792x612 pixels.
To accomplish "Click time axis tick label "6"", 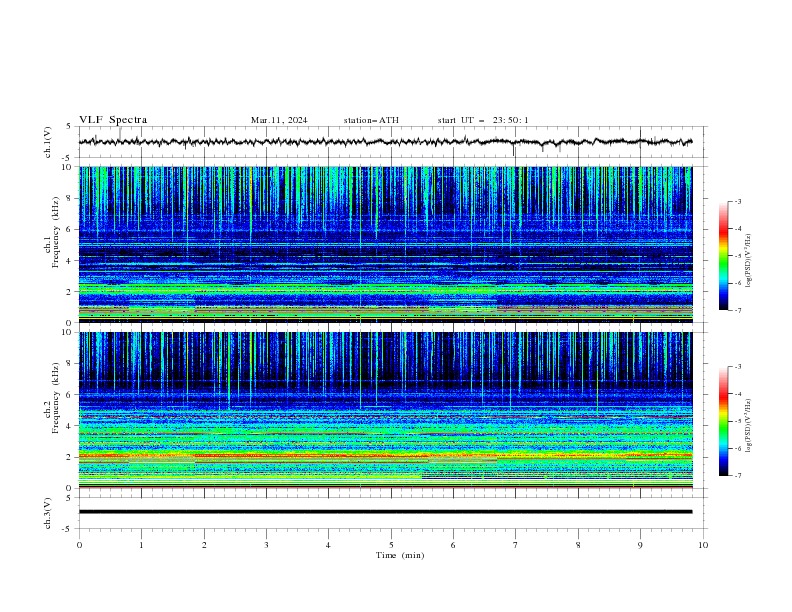I will tap(453, 545).
